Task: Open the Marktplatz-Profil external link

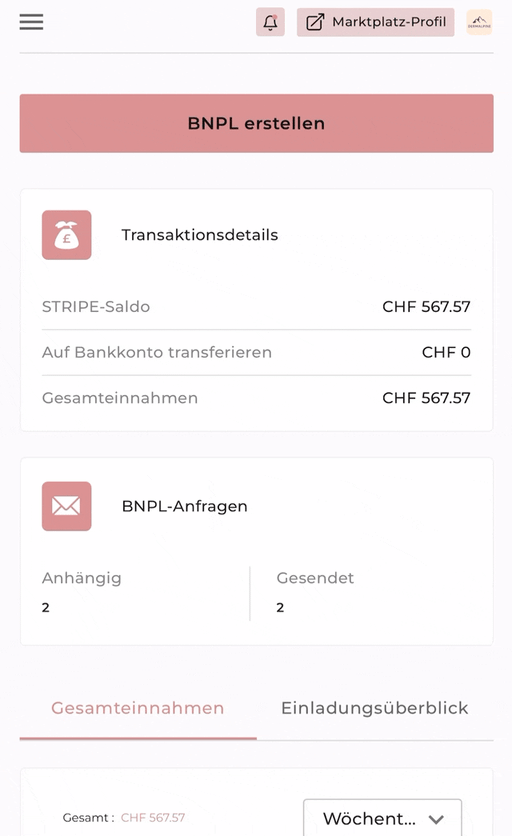Action: click(375, 22)
